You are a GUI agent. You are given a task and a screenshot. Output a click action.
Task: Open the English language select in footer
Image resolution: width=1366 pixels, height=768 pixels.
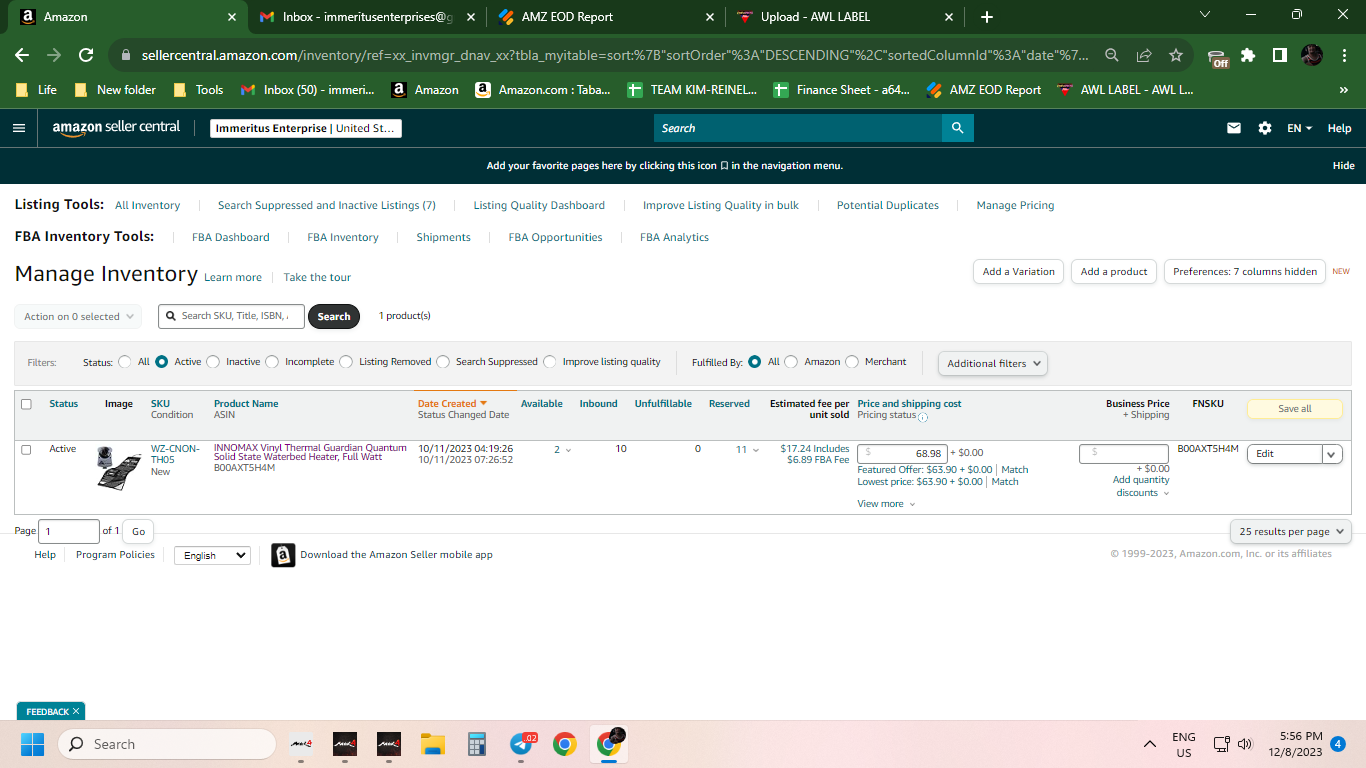pyautogui.click(x=212, y=555)
